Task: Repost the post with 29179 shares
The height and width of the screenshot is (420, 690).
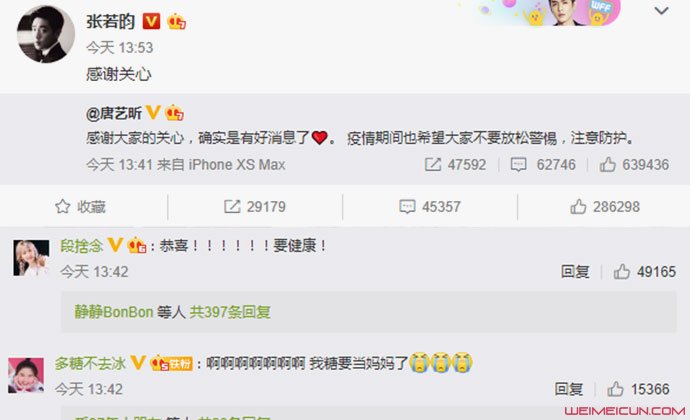Action: 255,206
